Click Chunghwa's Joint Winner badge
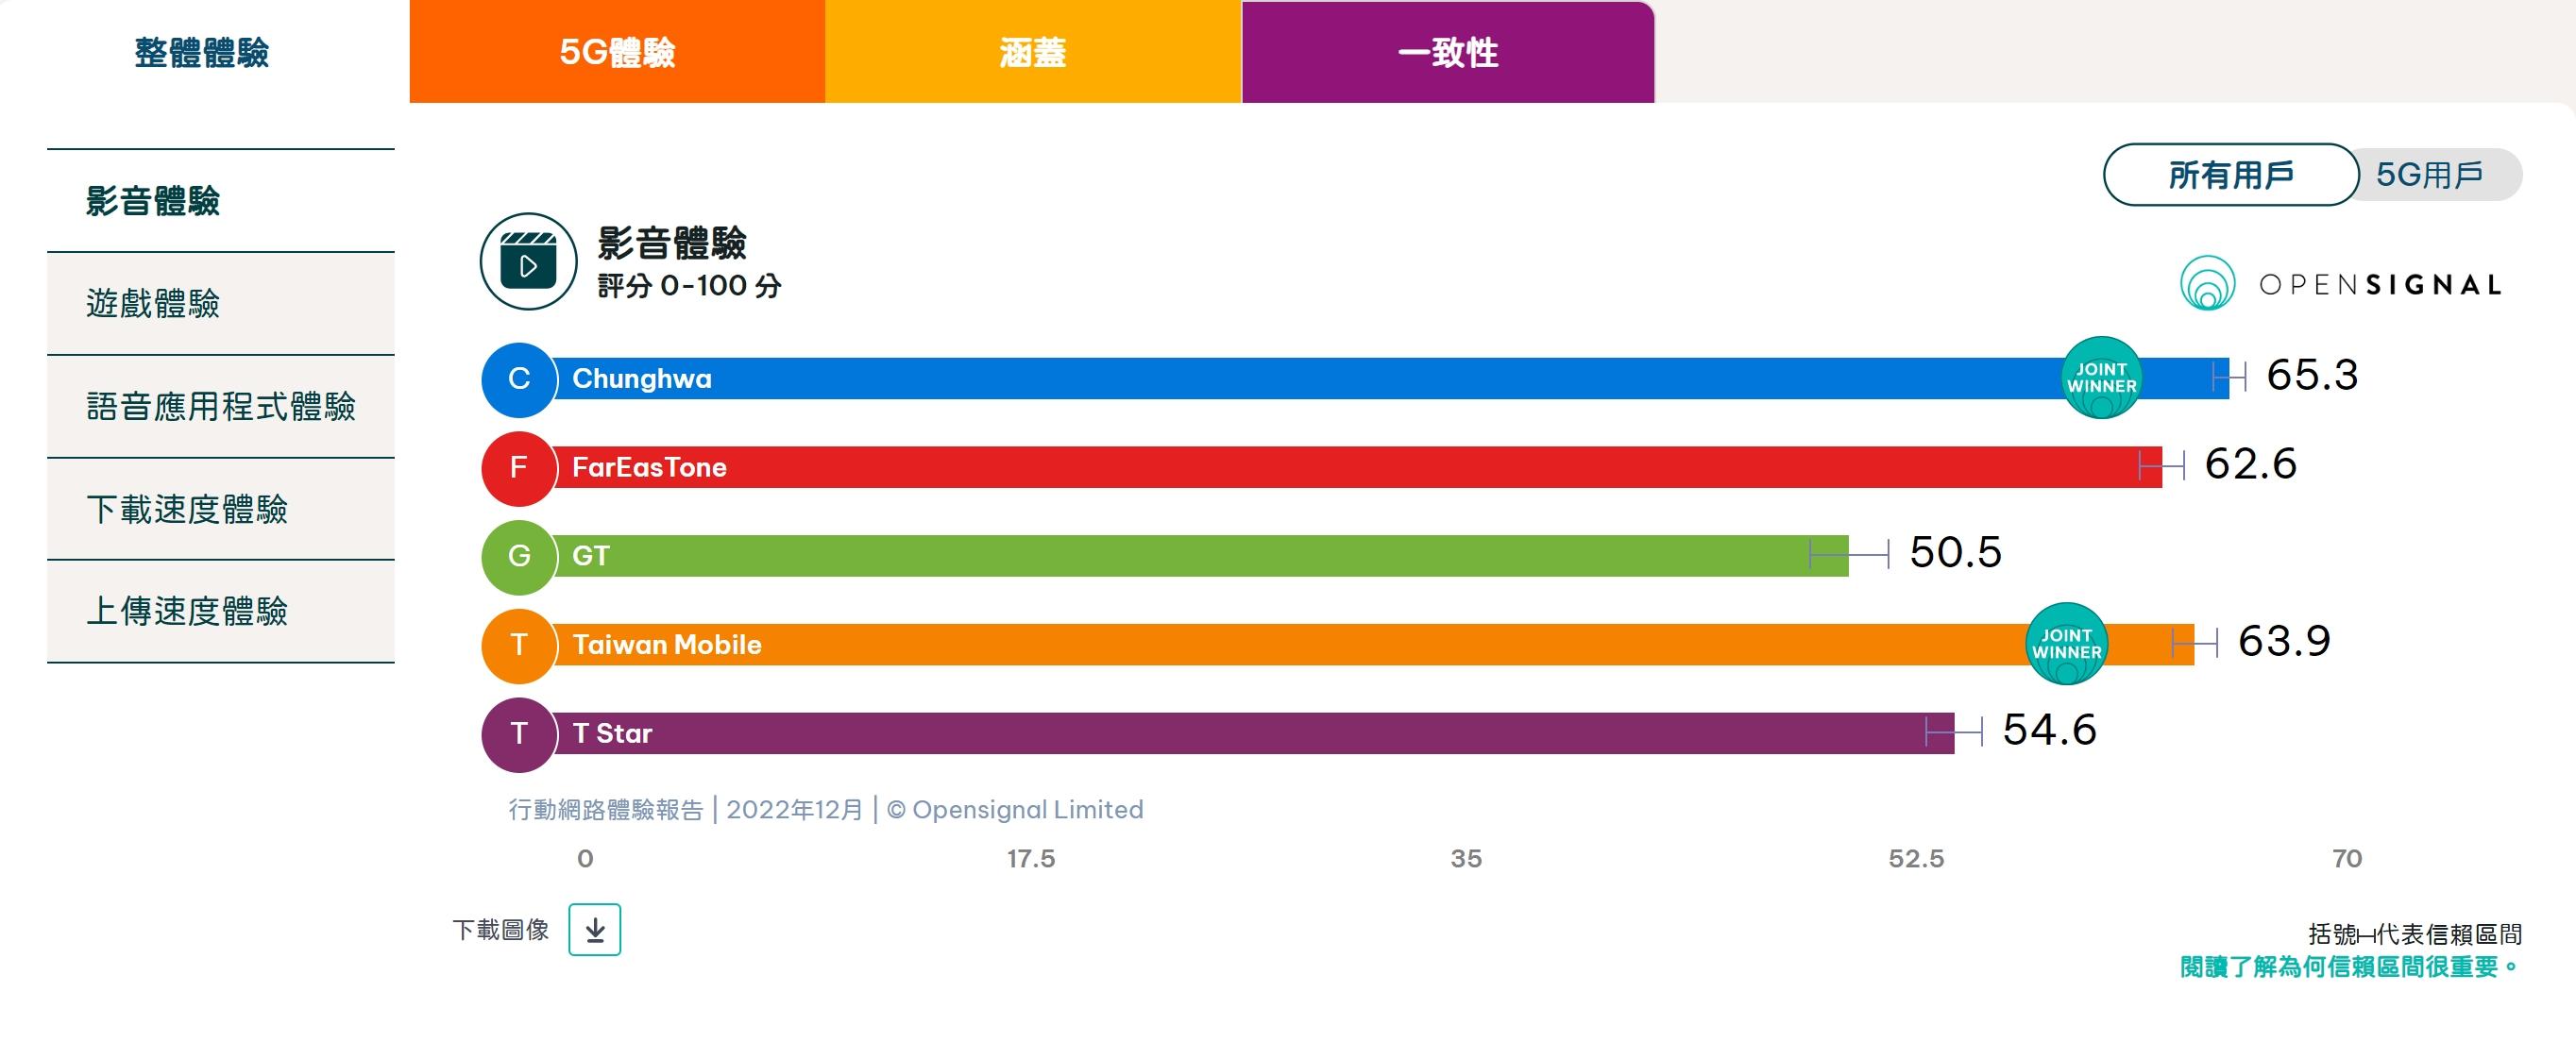This screenshot has width=2576, height=1059. (2102, 378)
